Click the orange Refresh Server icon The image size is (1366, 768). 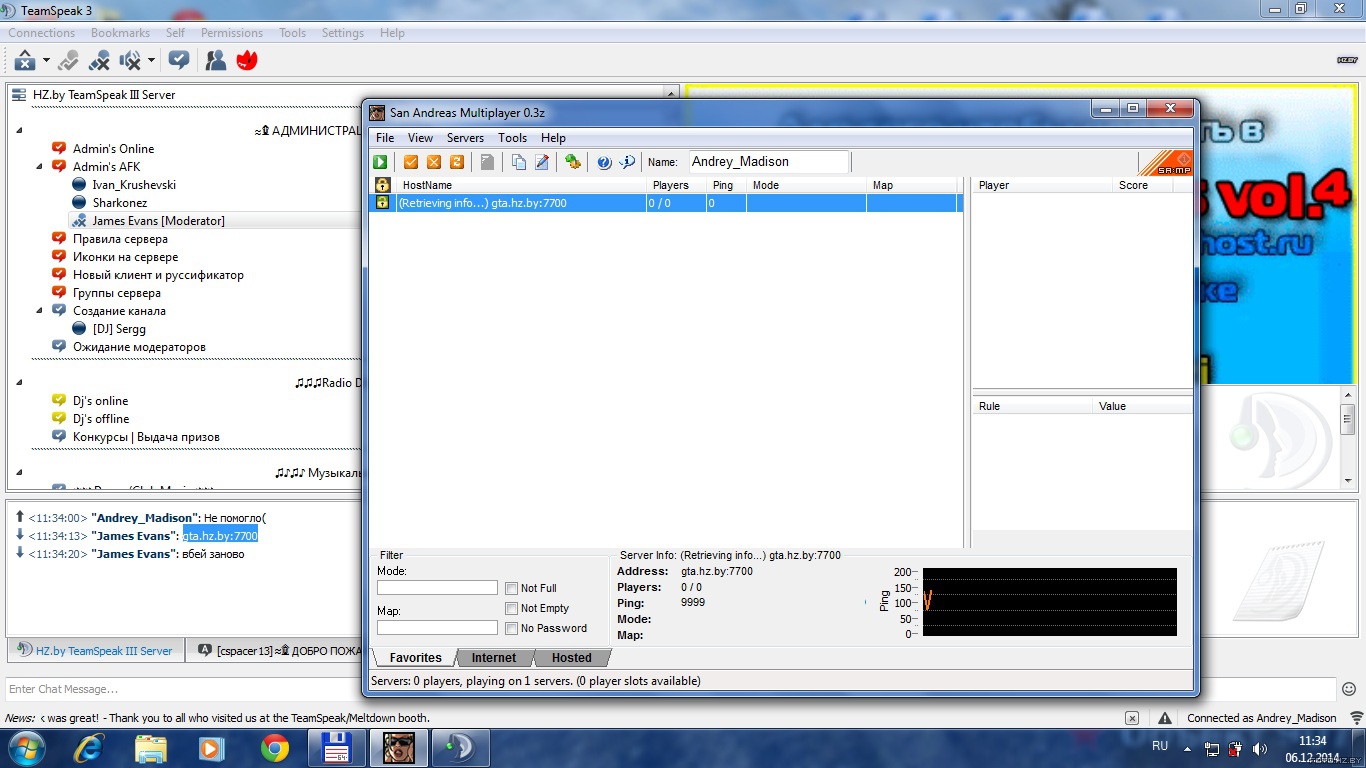click(457, 162)
